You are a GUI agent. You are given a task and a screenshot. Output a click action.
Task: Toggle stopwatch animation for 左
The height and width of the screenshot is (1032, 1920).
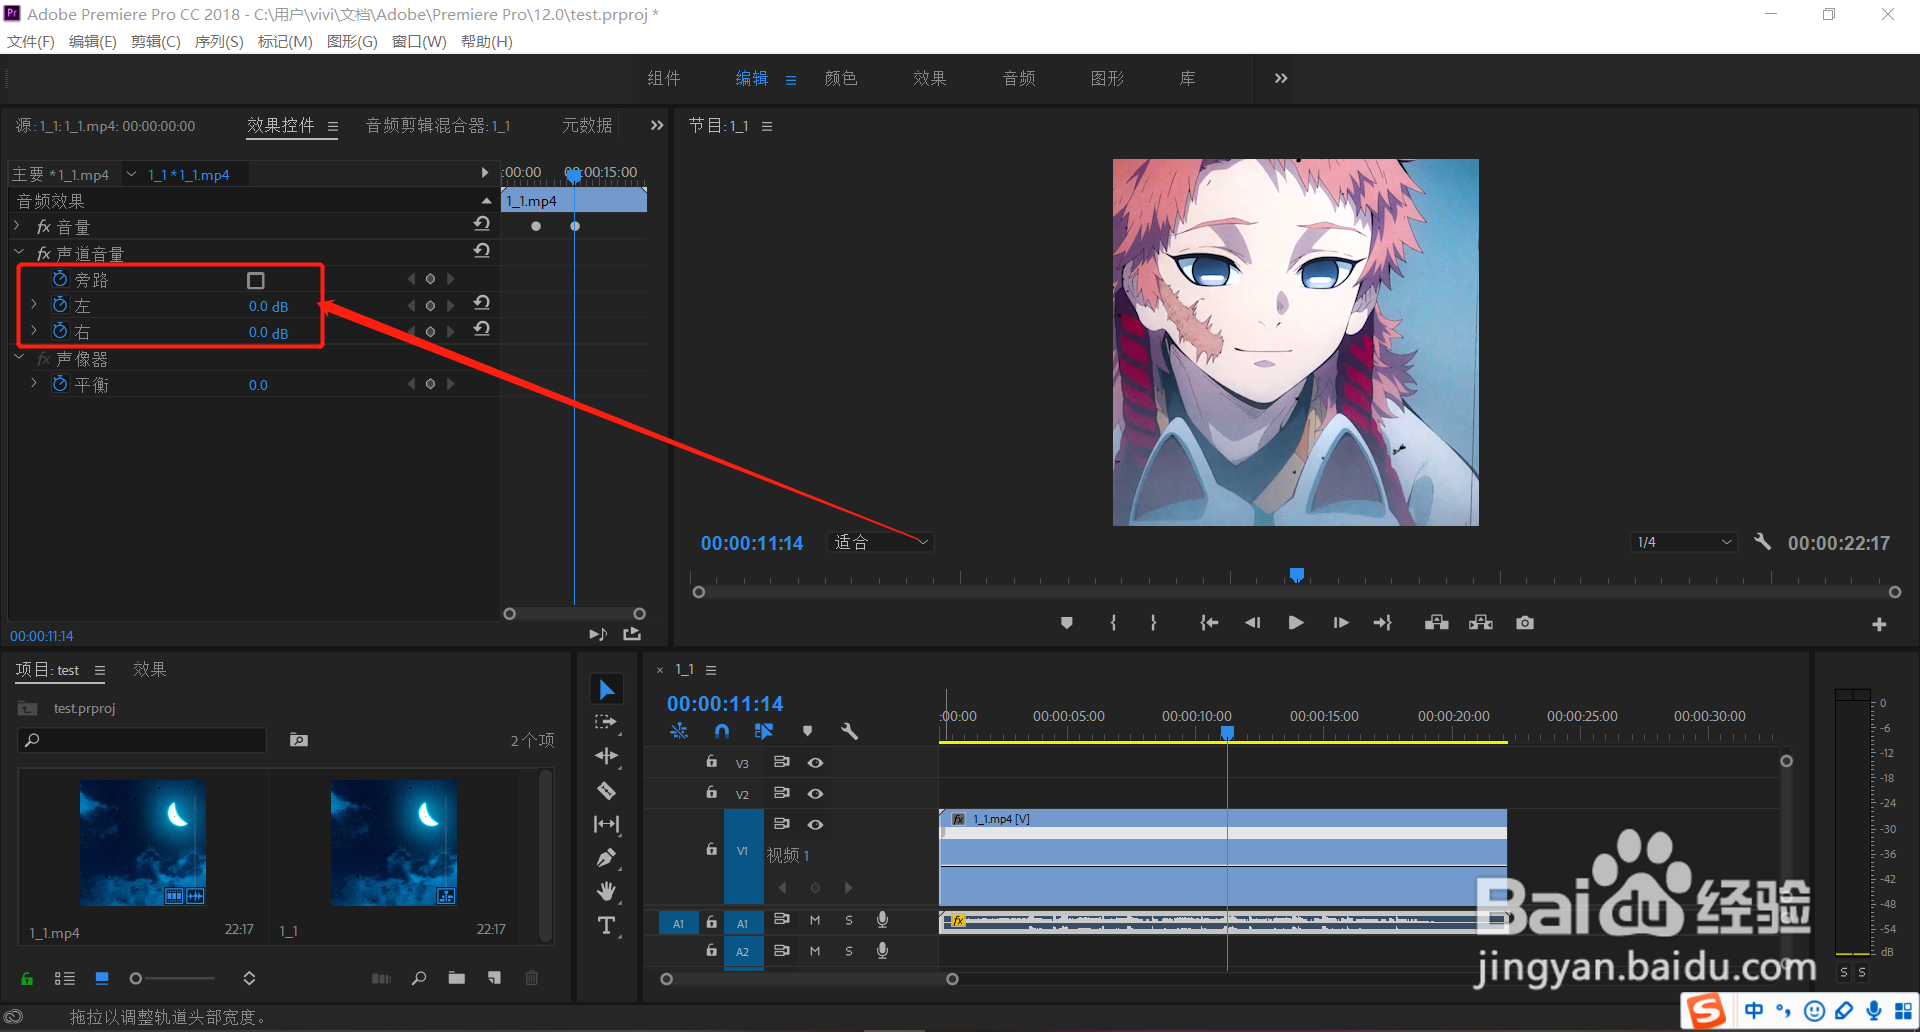click(60, 305)
